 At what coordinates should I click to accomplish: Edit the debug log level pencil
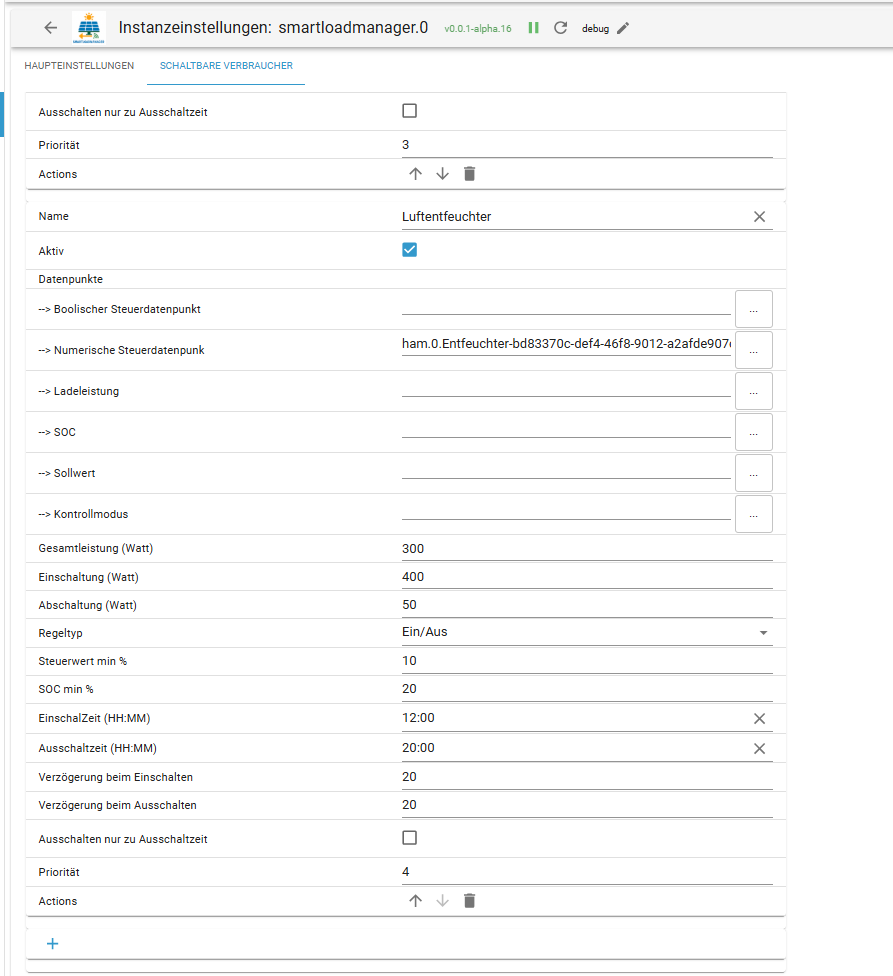point(623,28)
